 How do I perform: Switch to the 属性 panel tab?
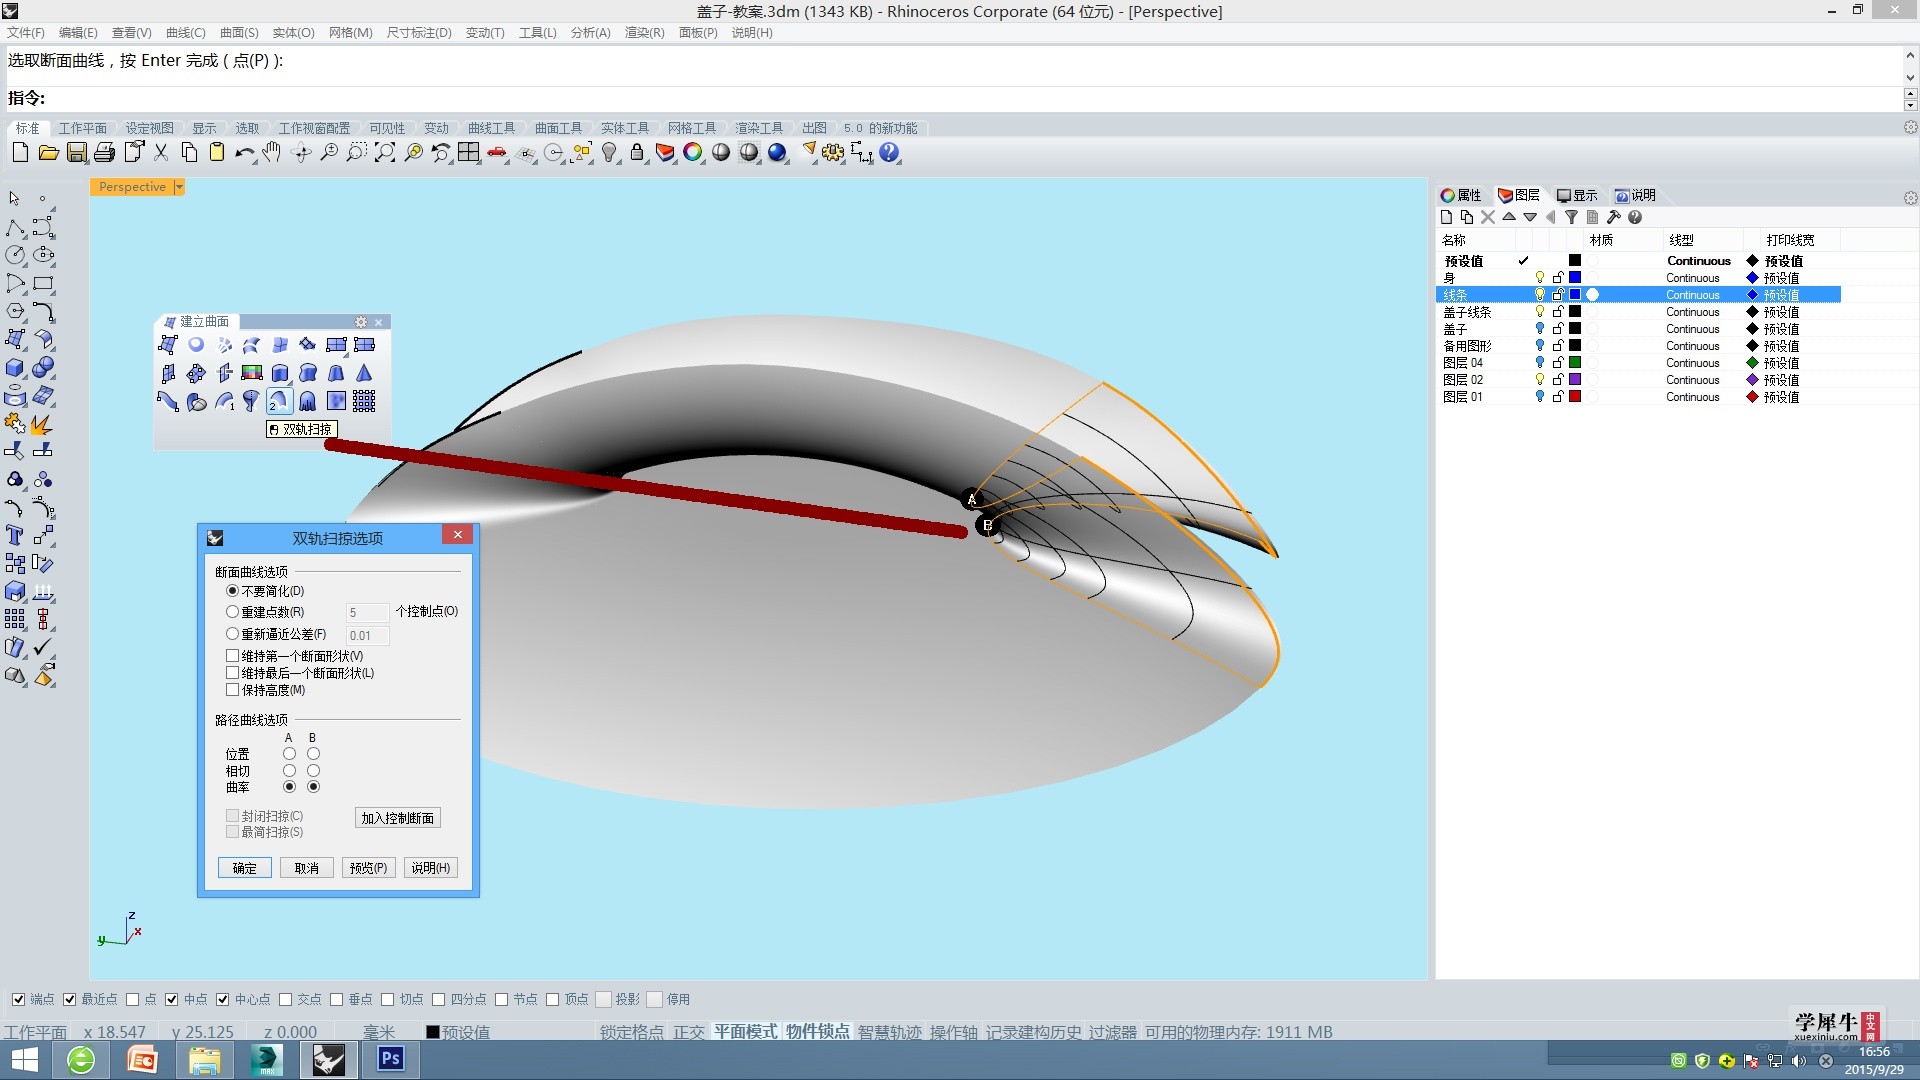coord(1461,195)
